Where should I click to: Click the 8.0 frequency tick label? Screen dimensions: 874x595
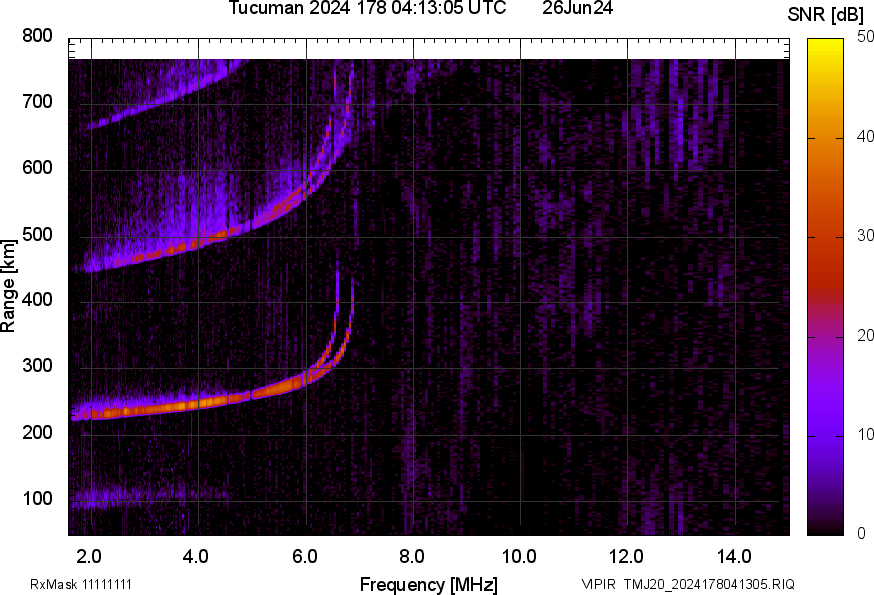pos(412,556)
